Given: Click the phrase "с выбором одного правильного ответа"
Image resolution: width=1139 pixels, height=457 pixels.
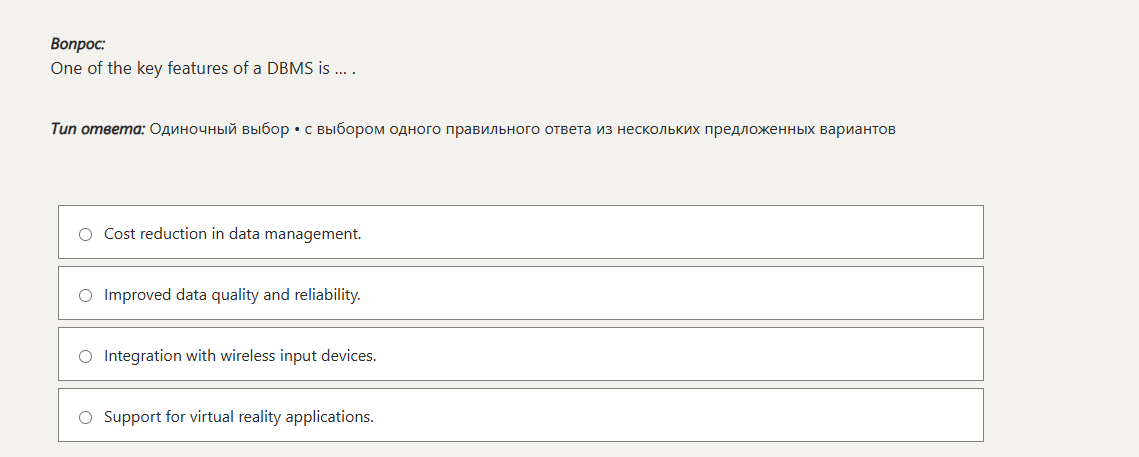Looking at the screenshot, I should click(447, 130).
